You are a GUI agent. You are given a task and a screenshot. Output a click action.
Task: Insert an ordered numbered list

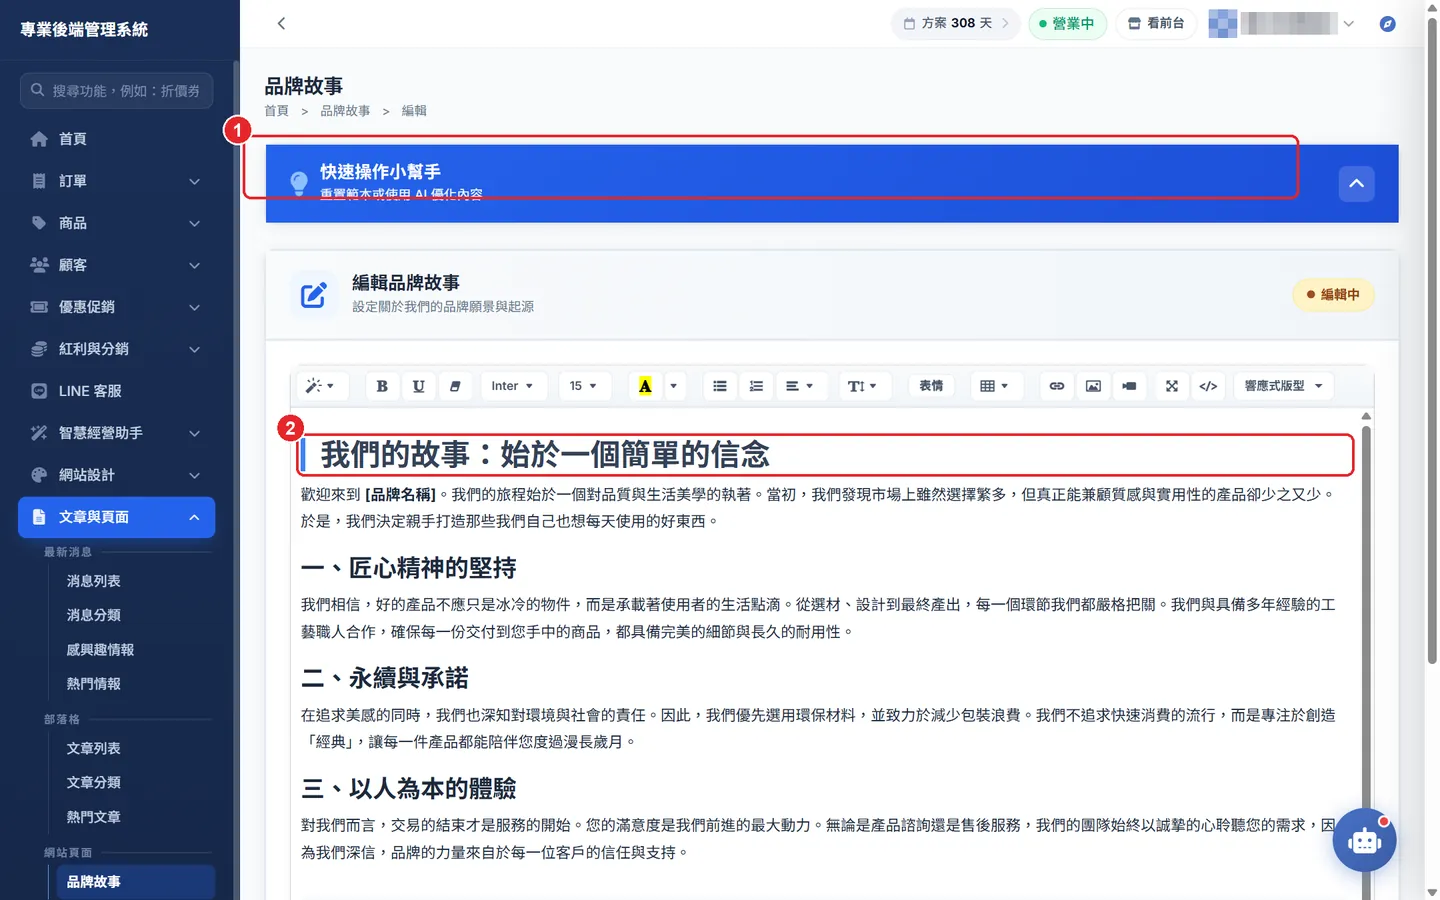(x=756, y=386)
